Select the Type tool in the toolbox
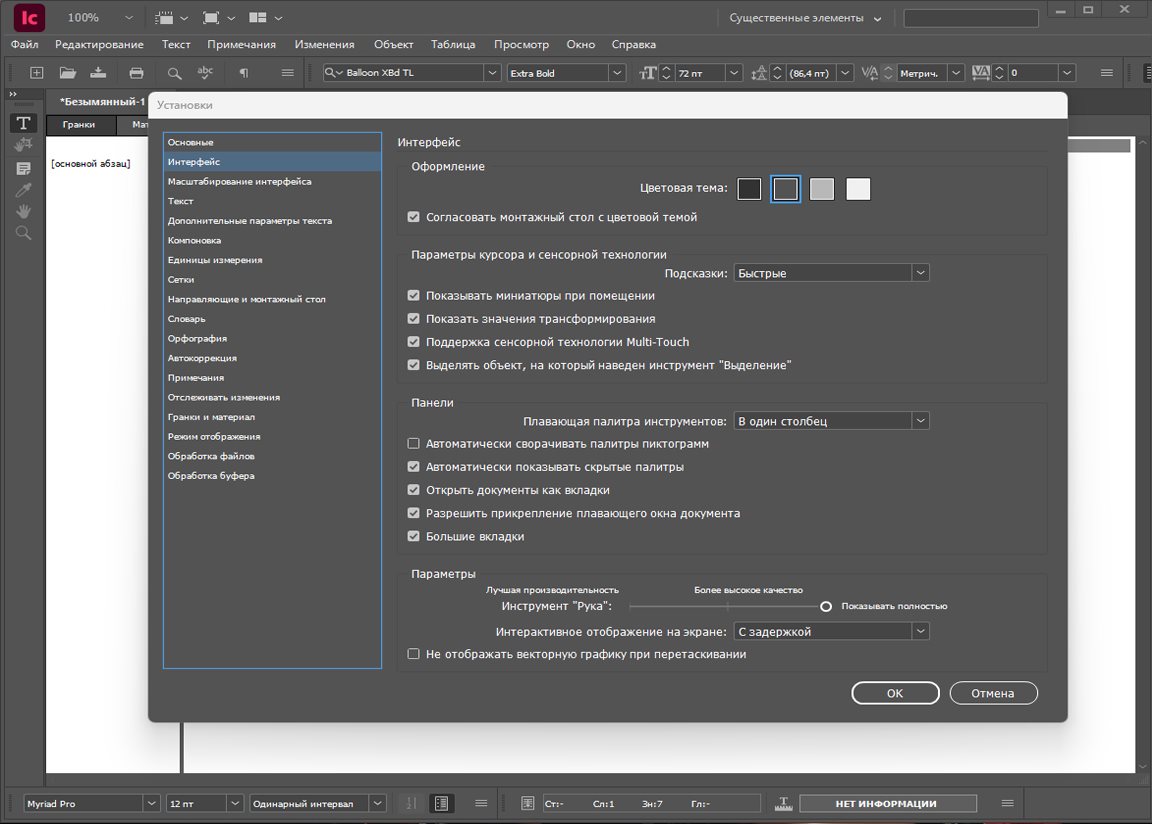Image resolution: width=1152 pixels, height=824 pixels. 23,123
